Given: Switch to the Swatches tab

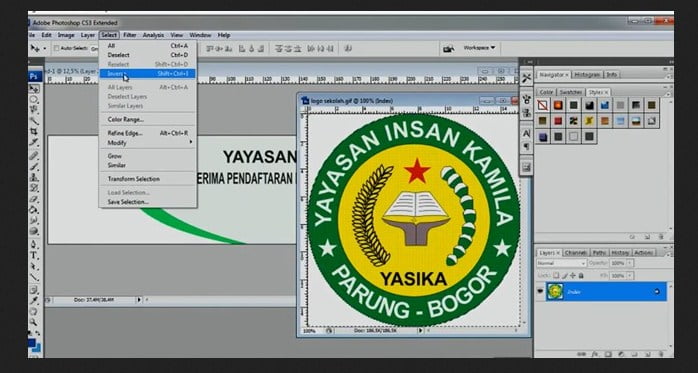Looking at the screenshot, I should 571,92.
